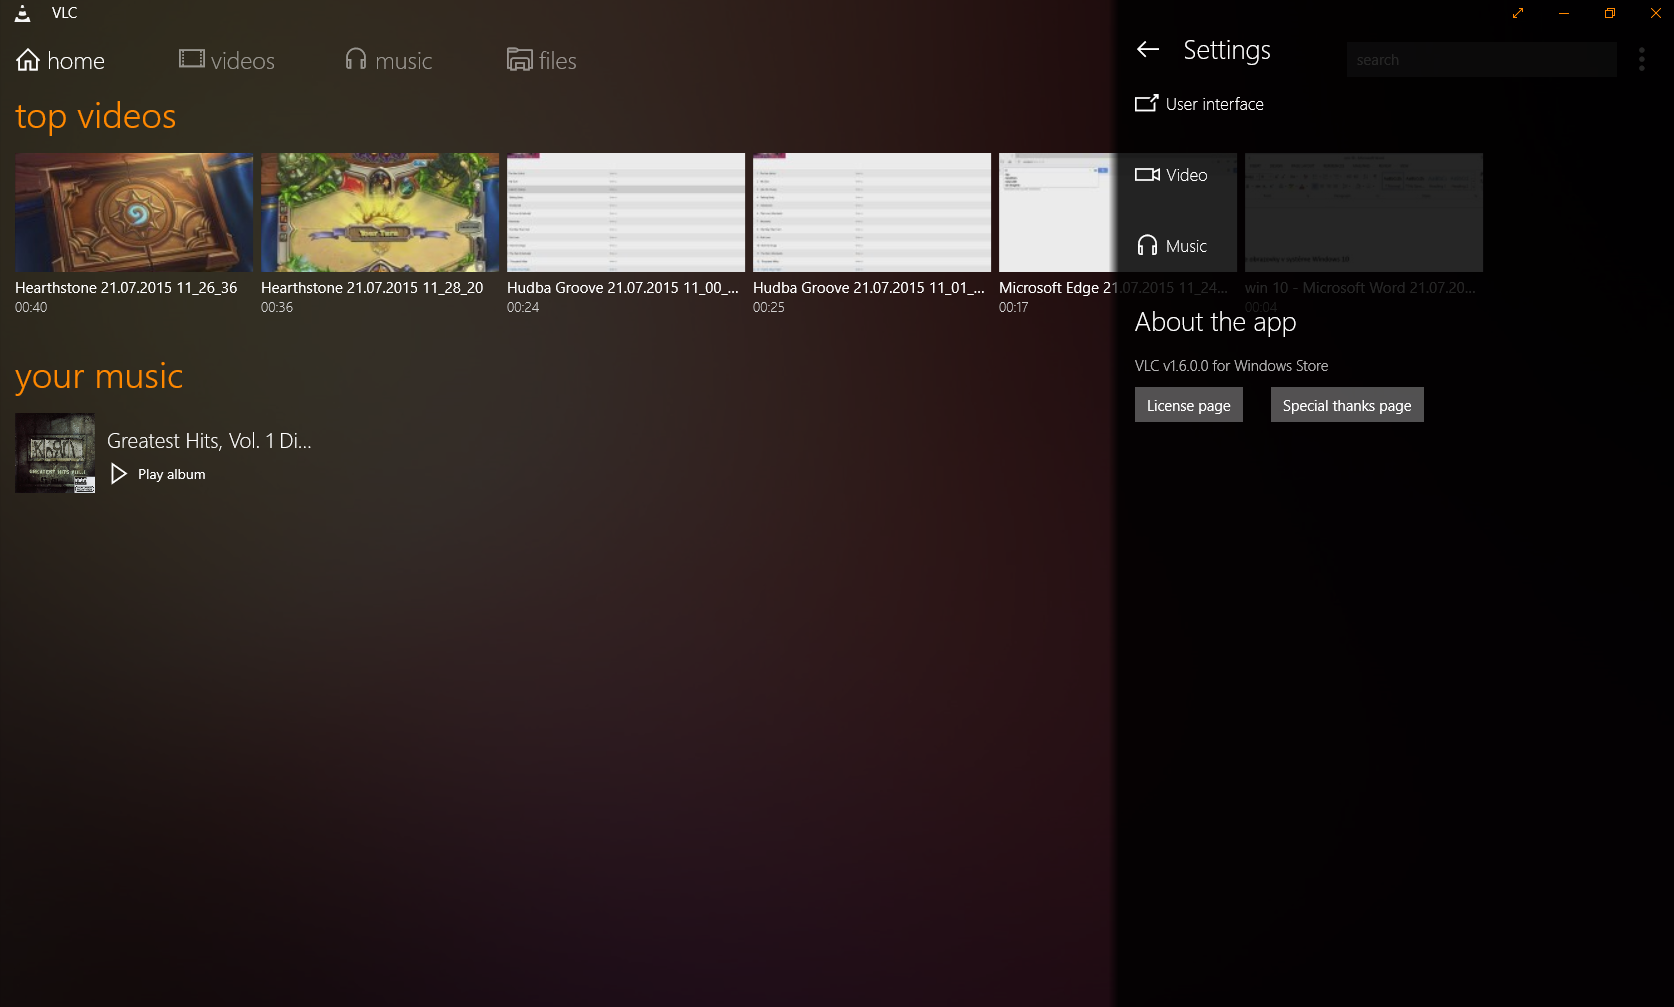Click the 00:17 duration label
Image resolution: width=1674 pixels, height=1007 pixels.
click(1013, 308)
